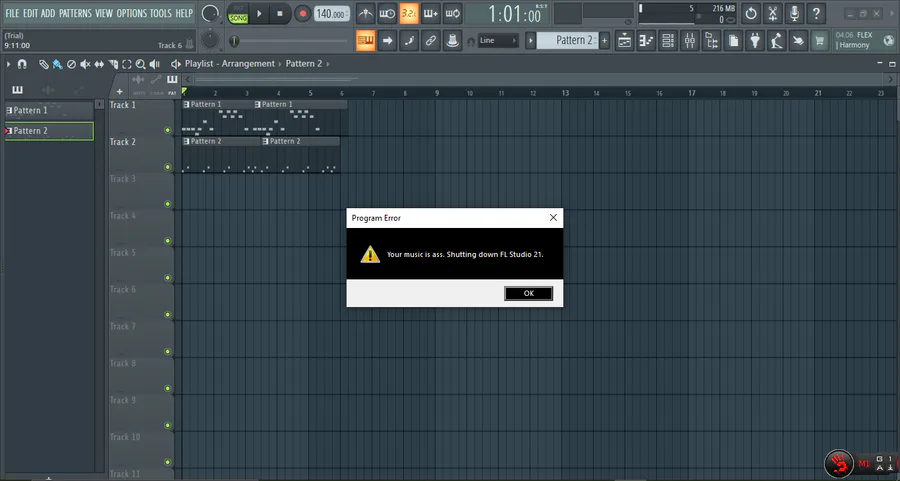Select Pattern 1 in the picker list
This screenshot has width=900, height=481.
tap(49, 110)
